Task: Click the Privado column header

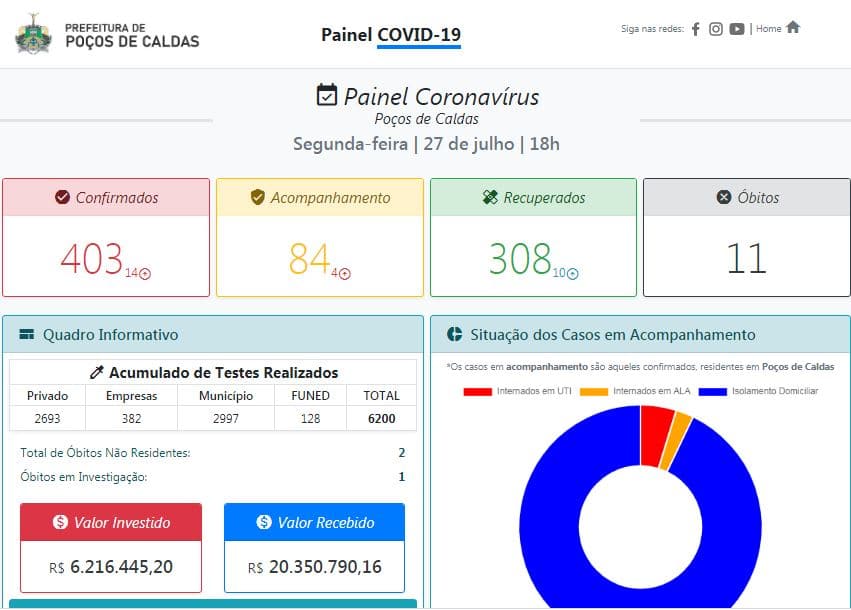Action: pos(47,396)
